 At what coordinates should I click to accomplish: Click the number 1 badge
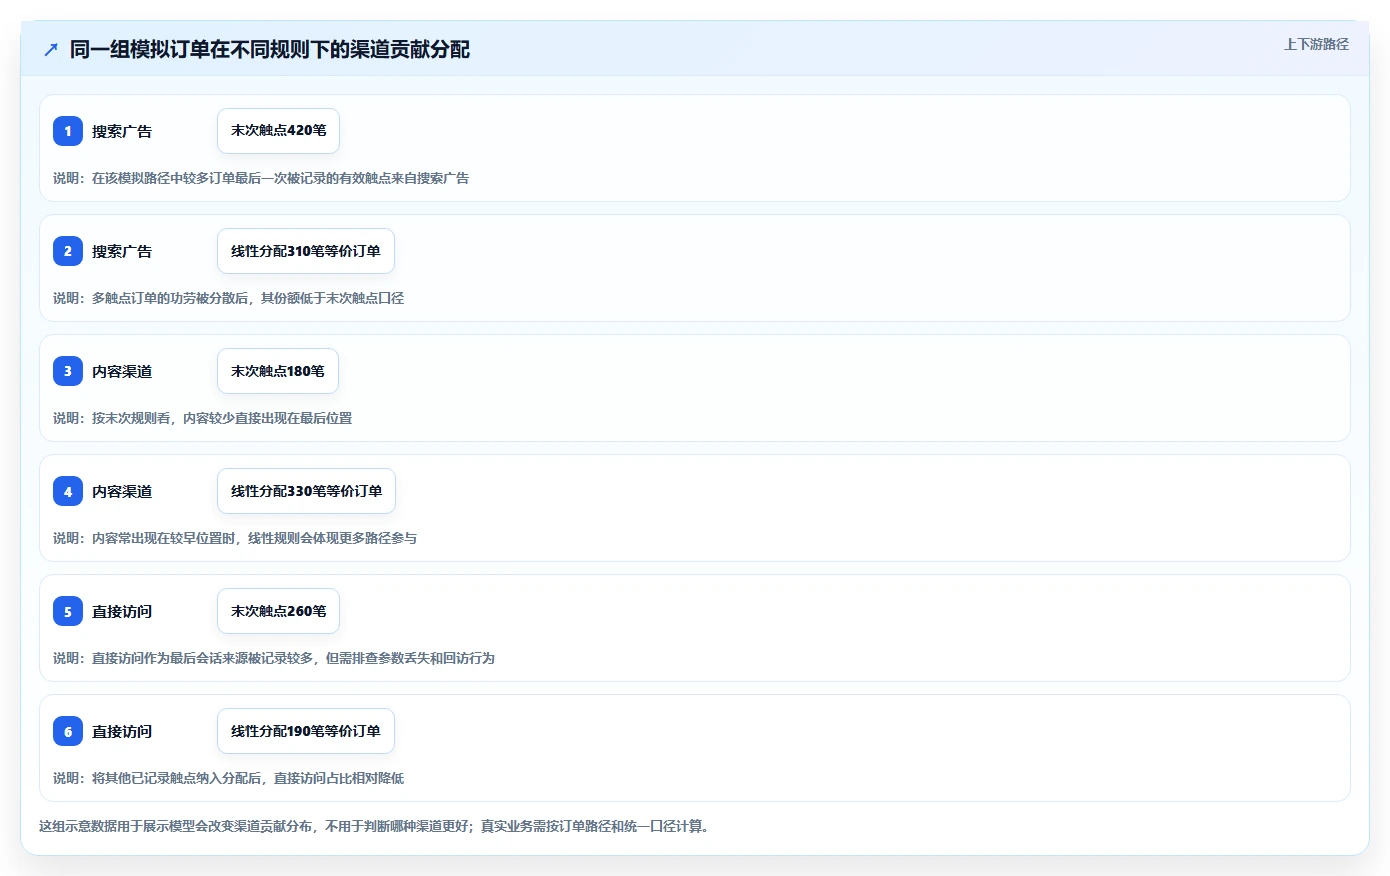pyautogui.click(x=68, y=131)
